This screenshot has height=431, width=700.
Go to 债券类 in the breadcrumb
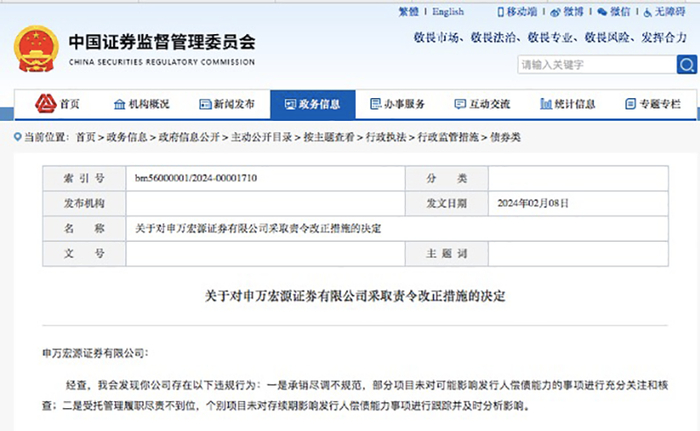point(505,137)
